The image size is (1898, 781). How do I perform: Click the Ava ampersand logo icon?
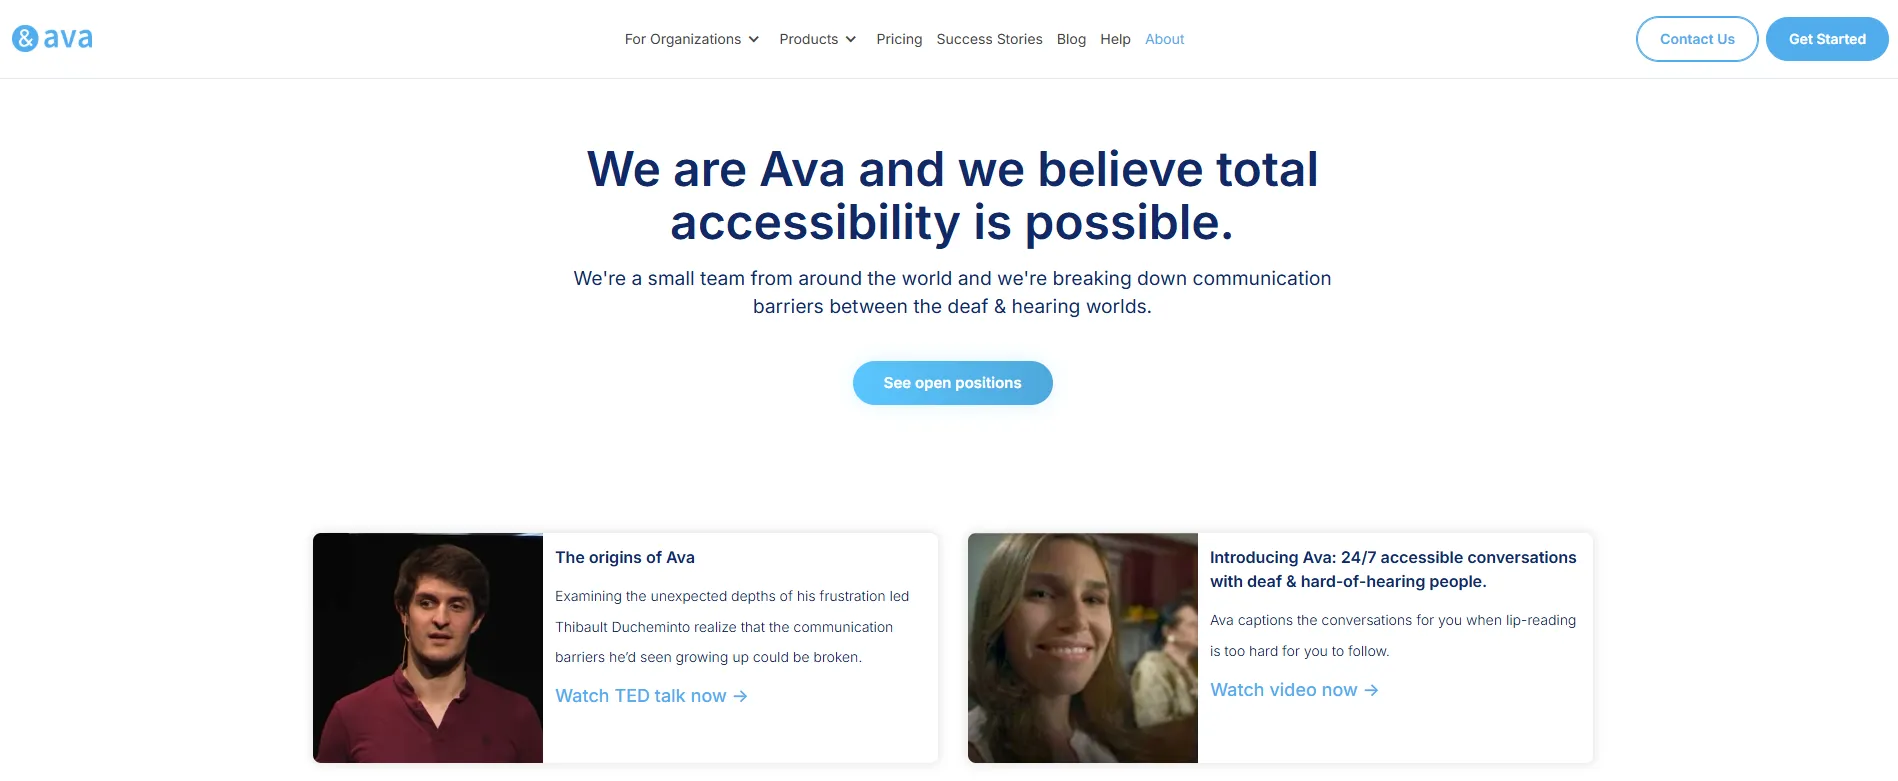click(x=25, y=39)
